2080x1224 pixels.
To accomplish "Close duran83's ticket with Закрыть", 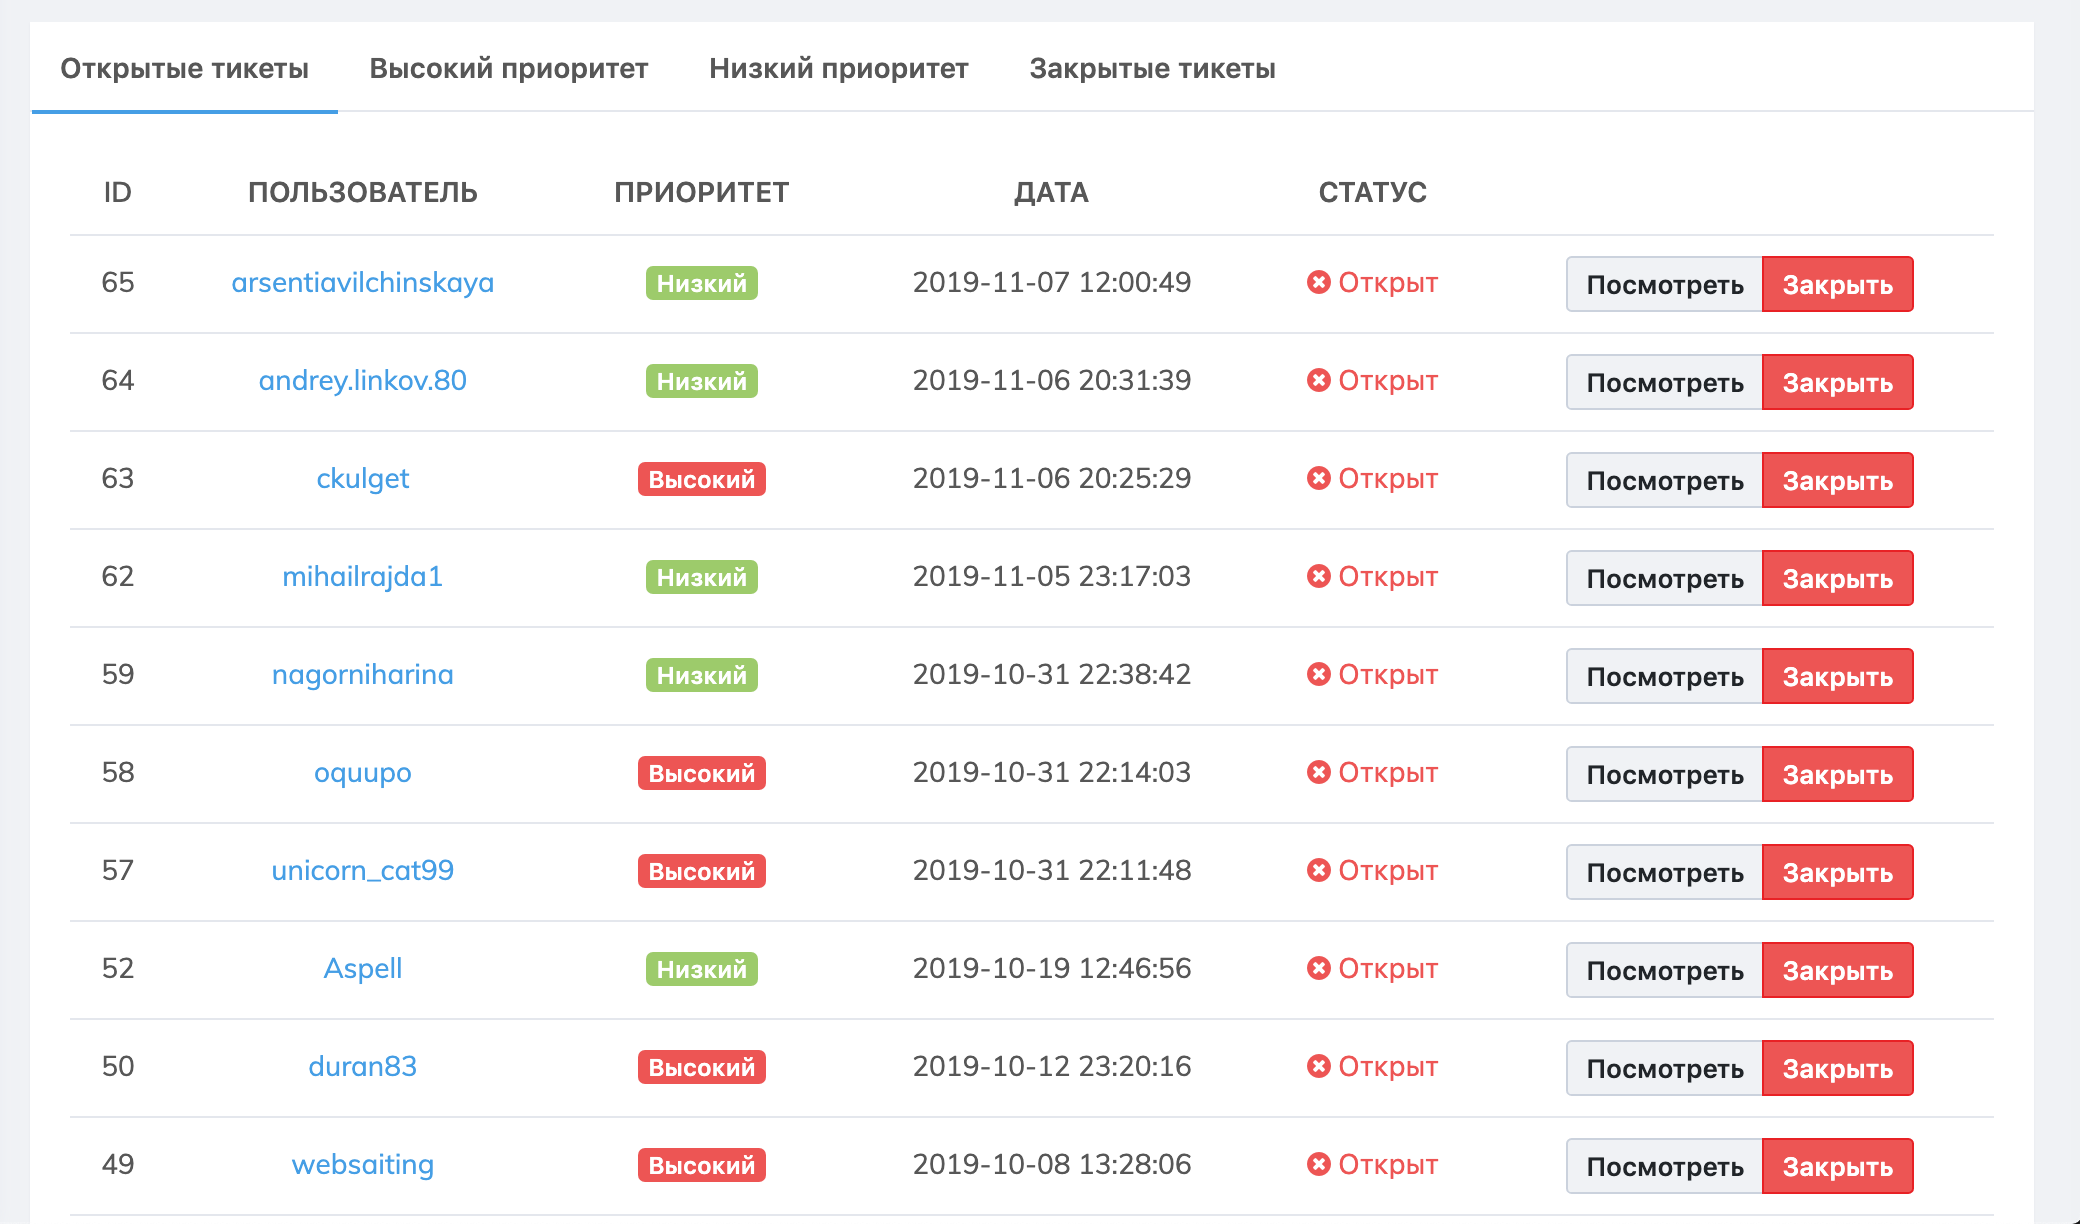I will point(1837,1068).
